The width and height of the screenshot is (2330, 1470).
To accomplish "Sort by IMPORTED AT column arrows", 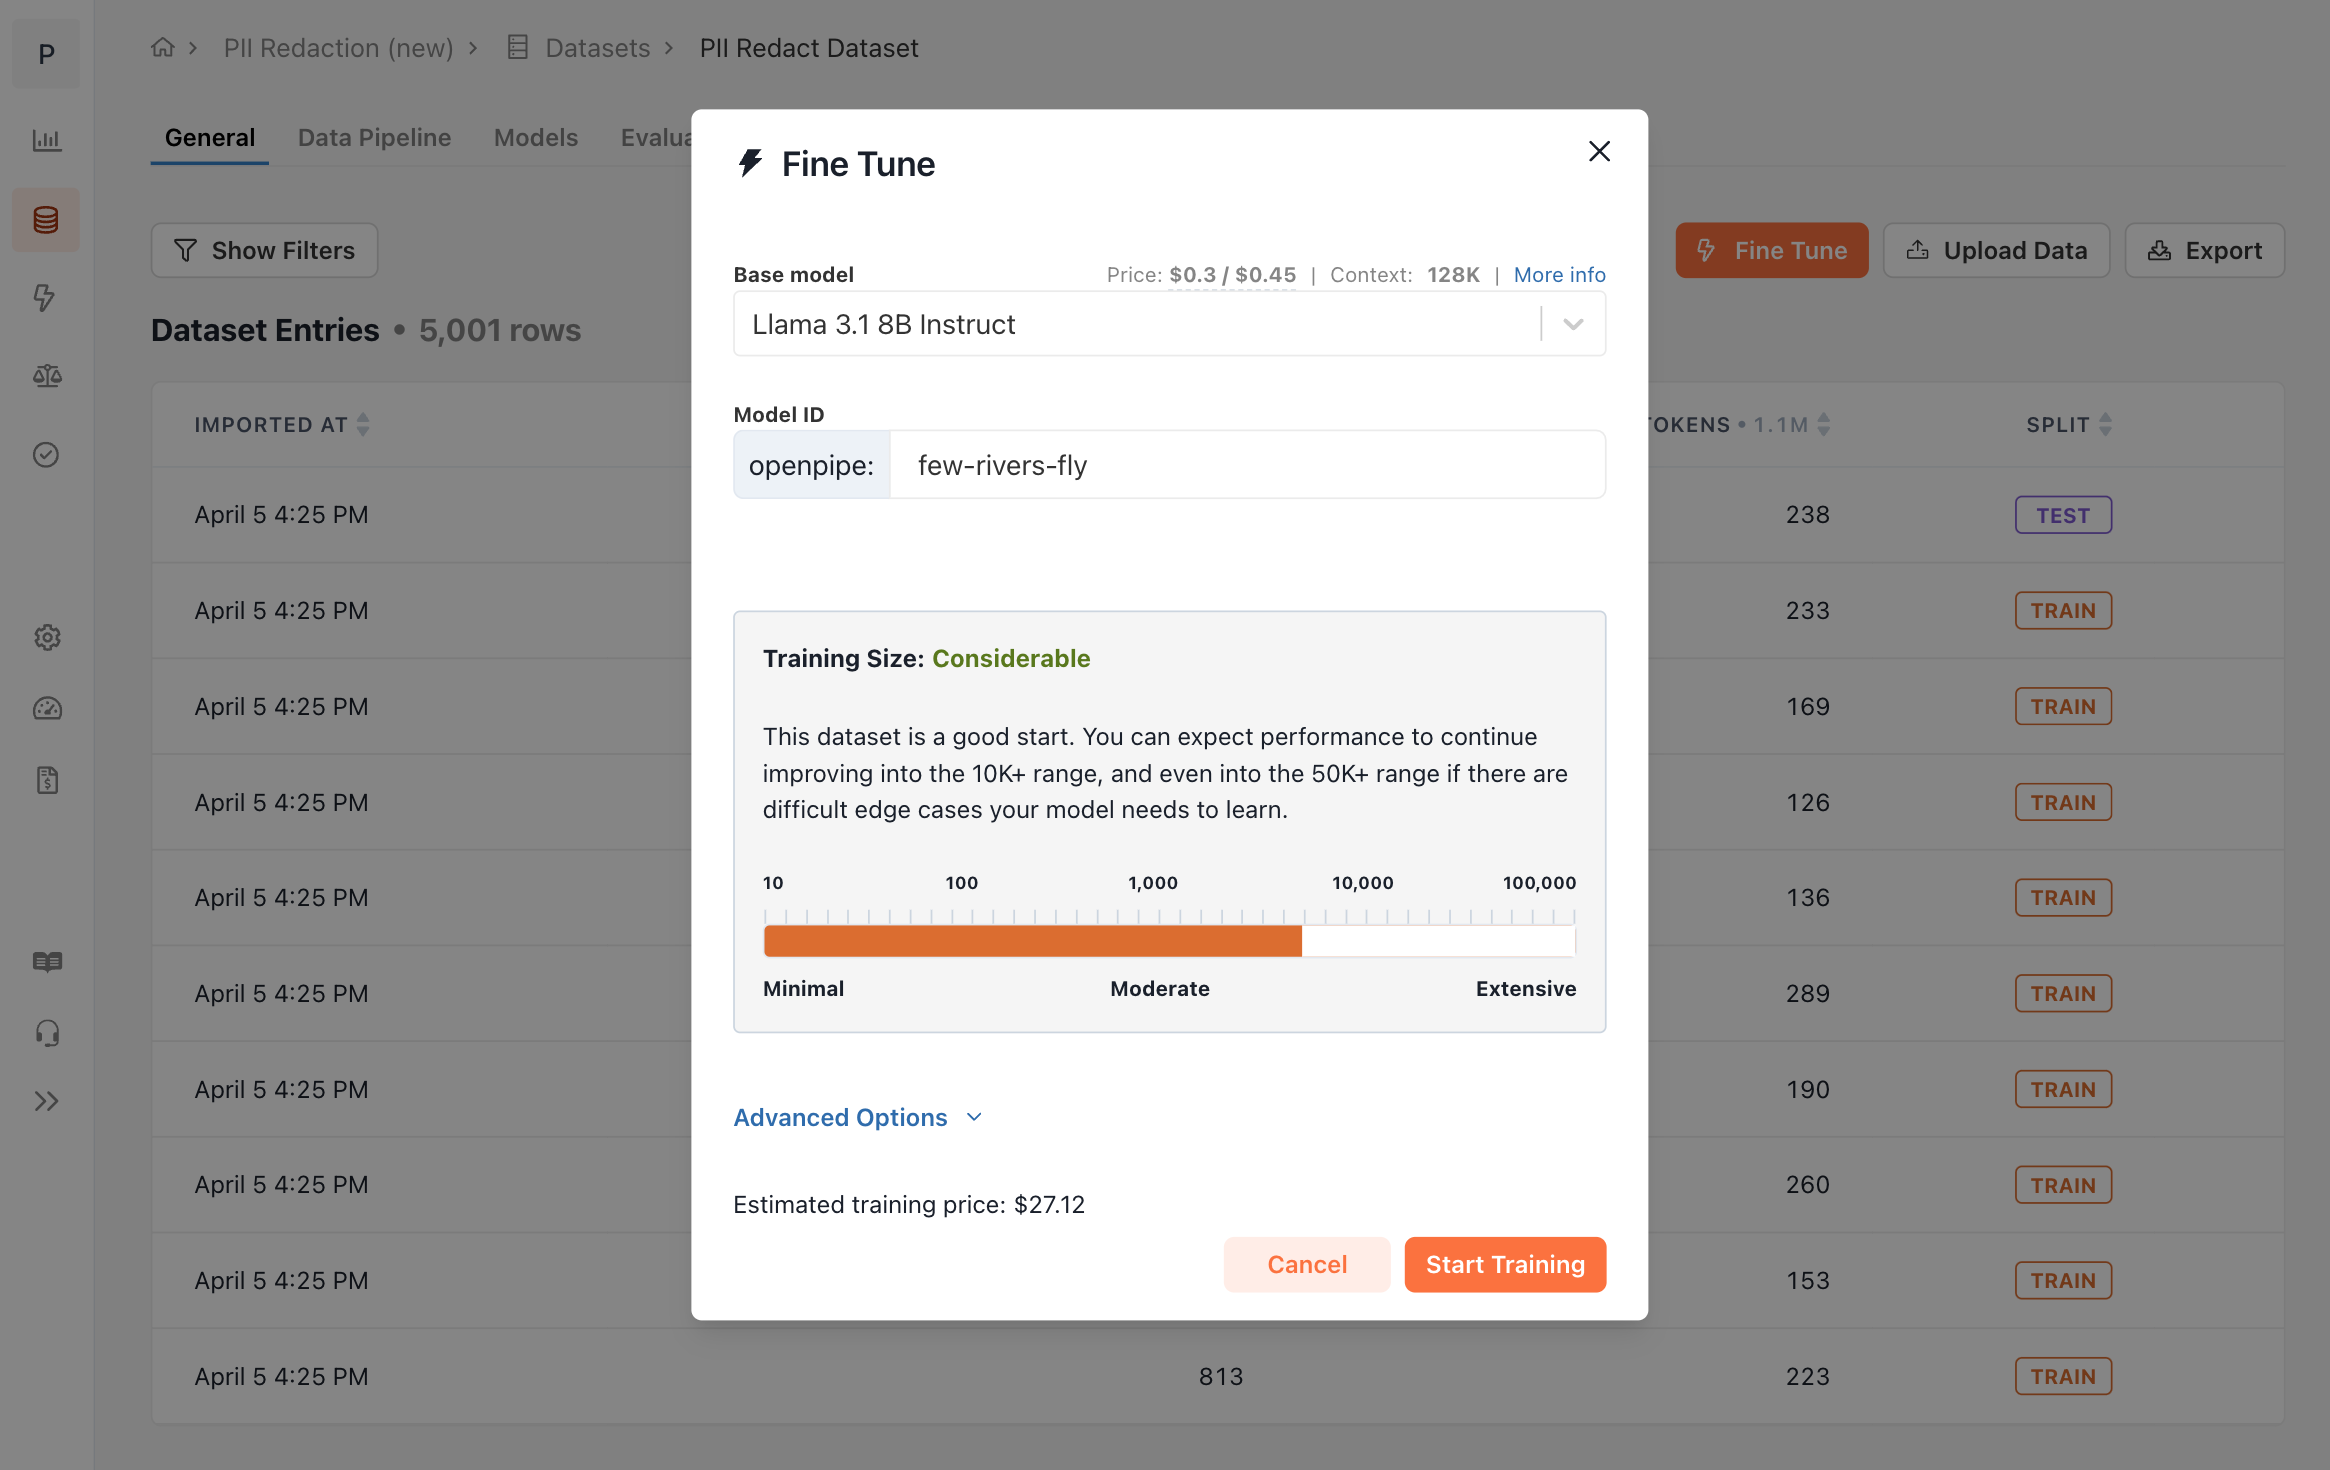I will (363, 424).
